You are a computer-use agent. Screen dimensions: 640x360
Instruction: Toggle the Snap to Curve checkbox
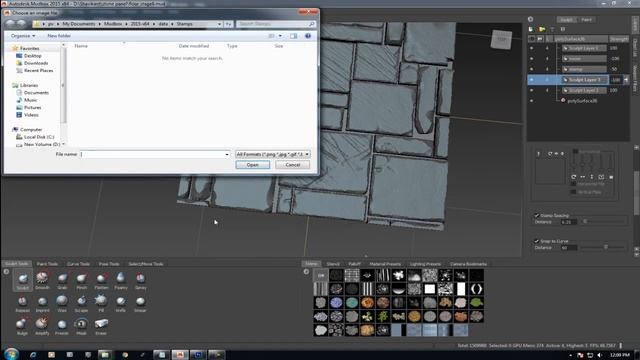[x=537, y=241]
